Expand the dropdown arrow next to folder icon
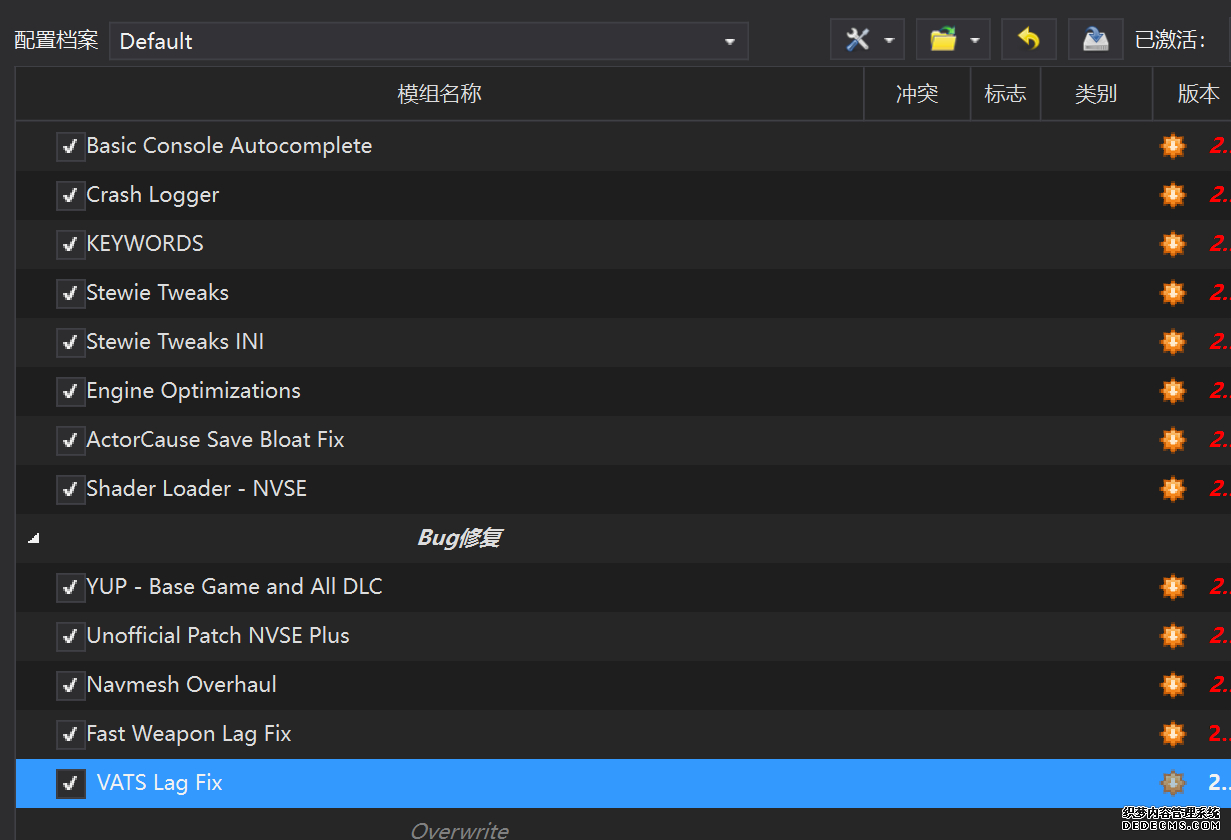Screen dimensions: 1231x840 pyautogui.click(x=974, y=41)
